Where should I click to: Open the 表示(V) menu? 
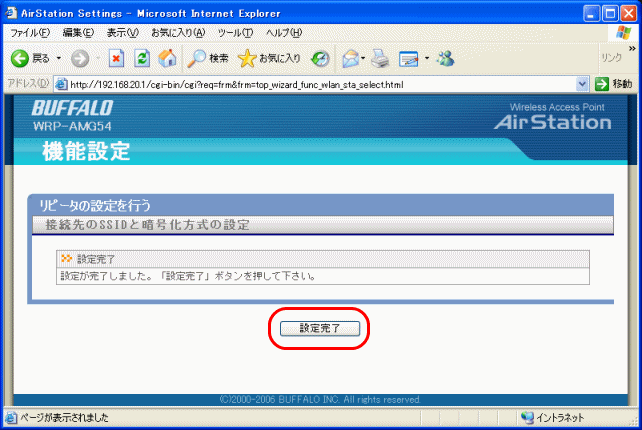pyautogui.click(x=122, y=33)
